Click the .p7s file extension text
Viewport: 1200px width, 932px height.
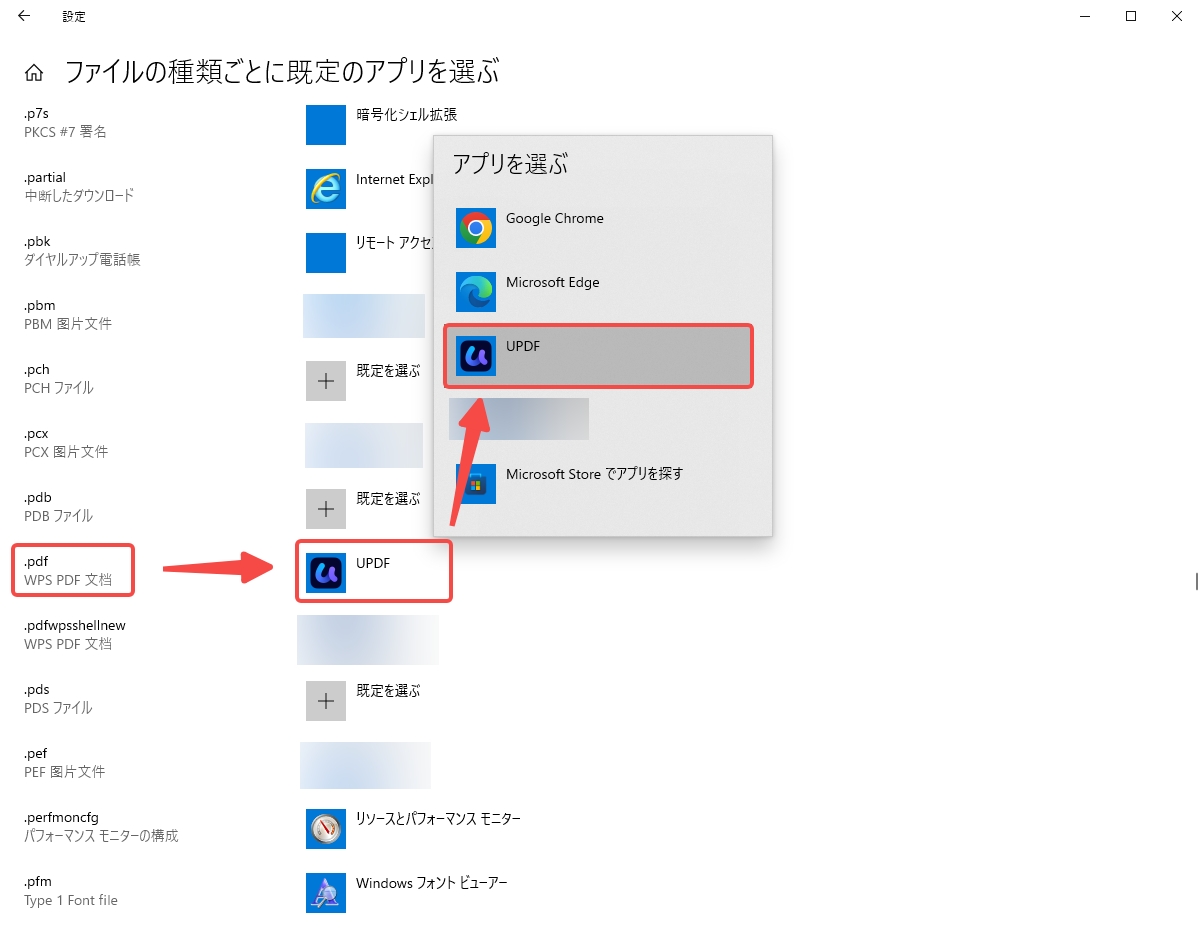[x=36, y=113]
